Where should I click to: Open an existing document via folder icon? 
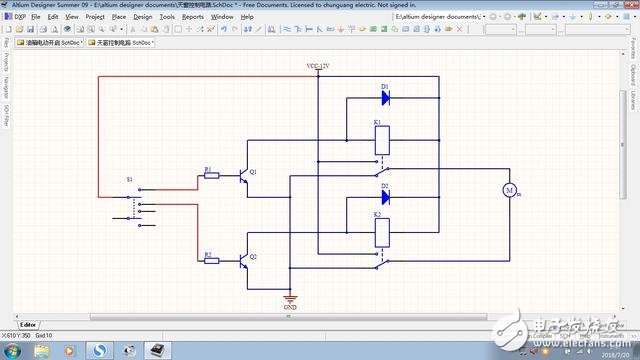tap(19, 29)
